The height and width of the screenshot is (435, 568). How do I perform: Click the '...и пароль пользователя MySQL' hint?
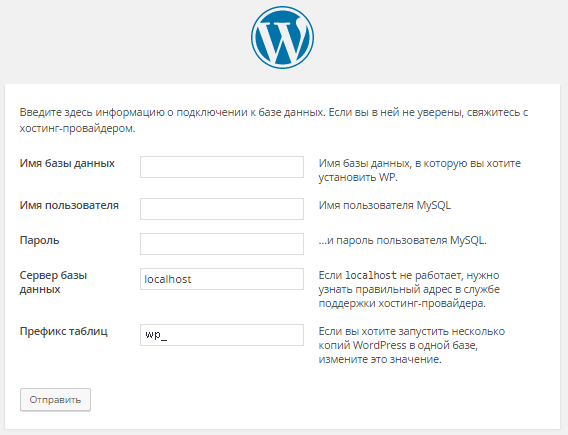coord(402,240)
